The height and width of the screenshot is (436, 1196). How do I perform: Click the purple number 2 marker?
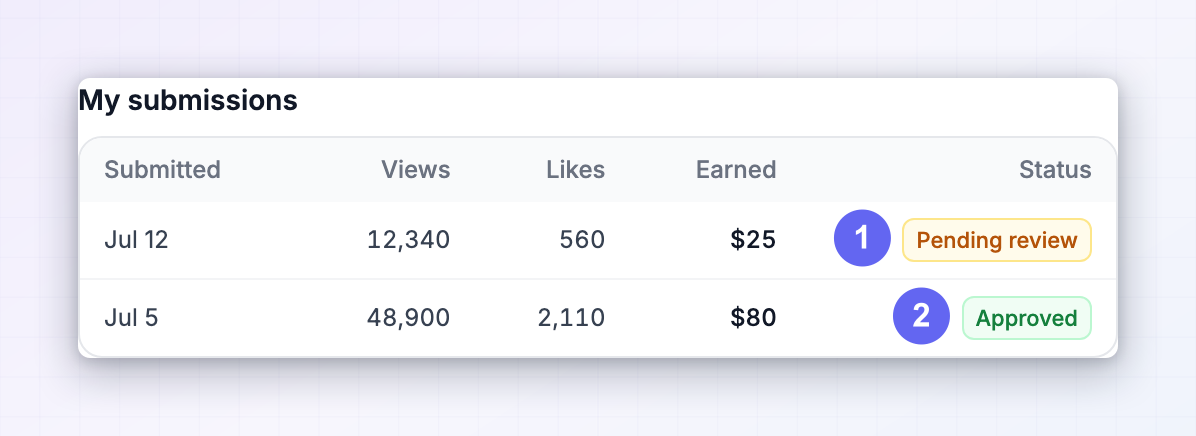[x=921, y=316]
